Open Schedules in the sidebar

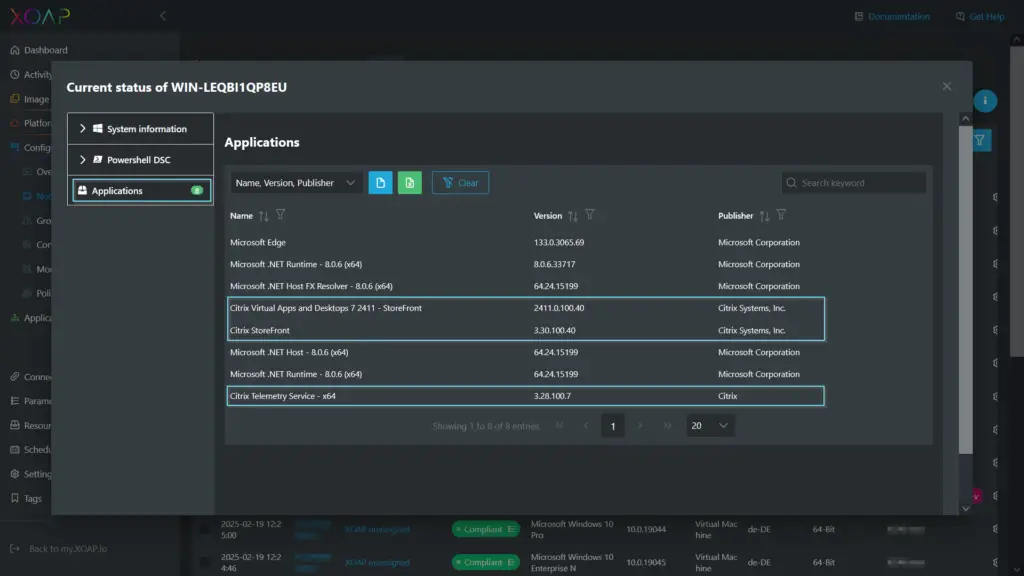[x=41, y=449]
